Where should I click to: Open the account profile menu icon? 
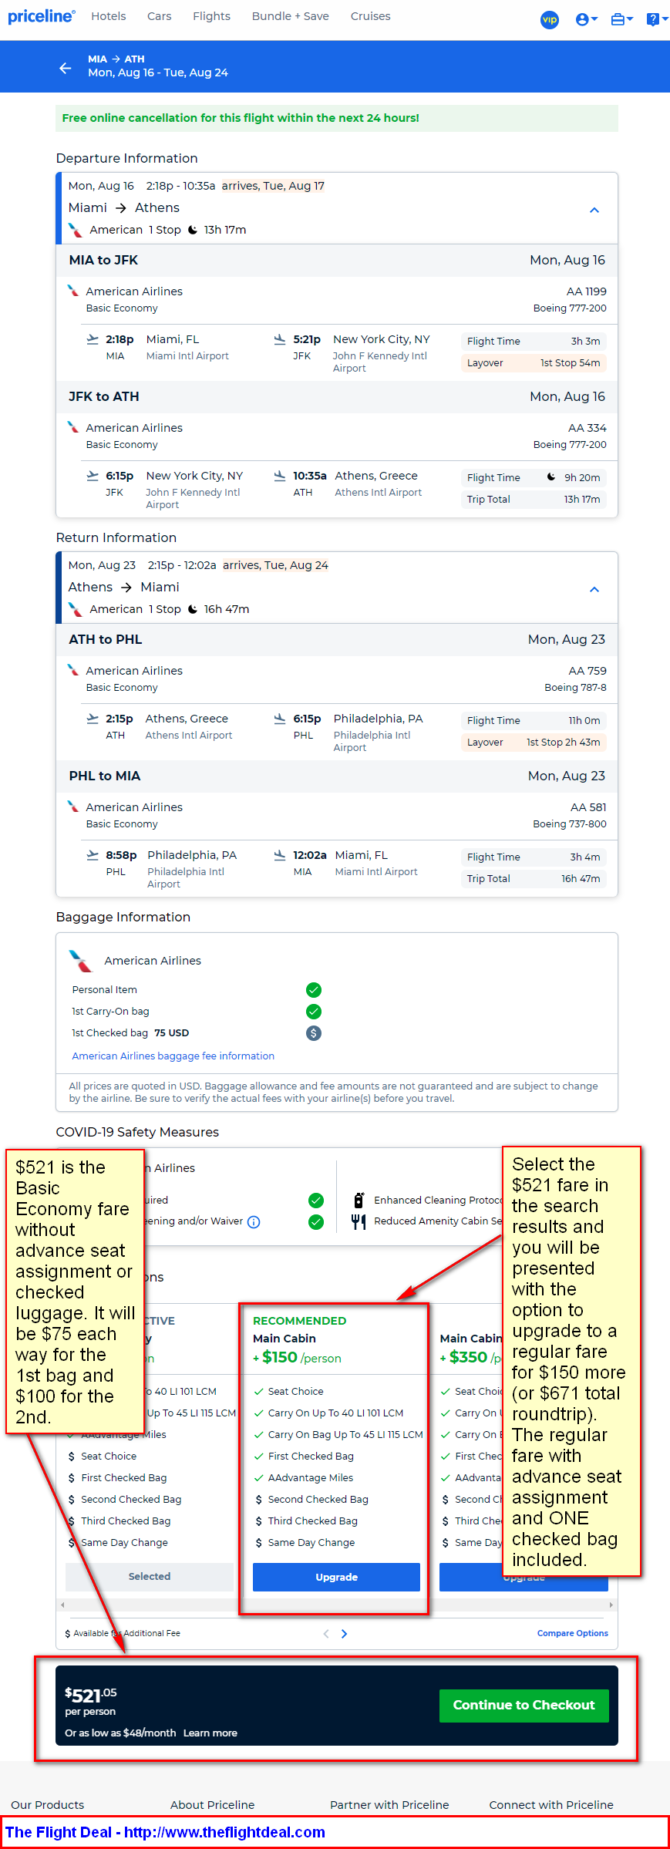pyautogui.click(x=586, y=19)
